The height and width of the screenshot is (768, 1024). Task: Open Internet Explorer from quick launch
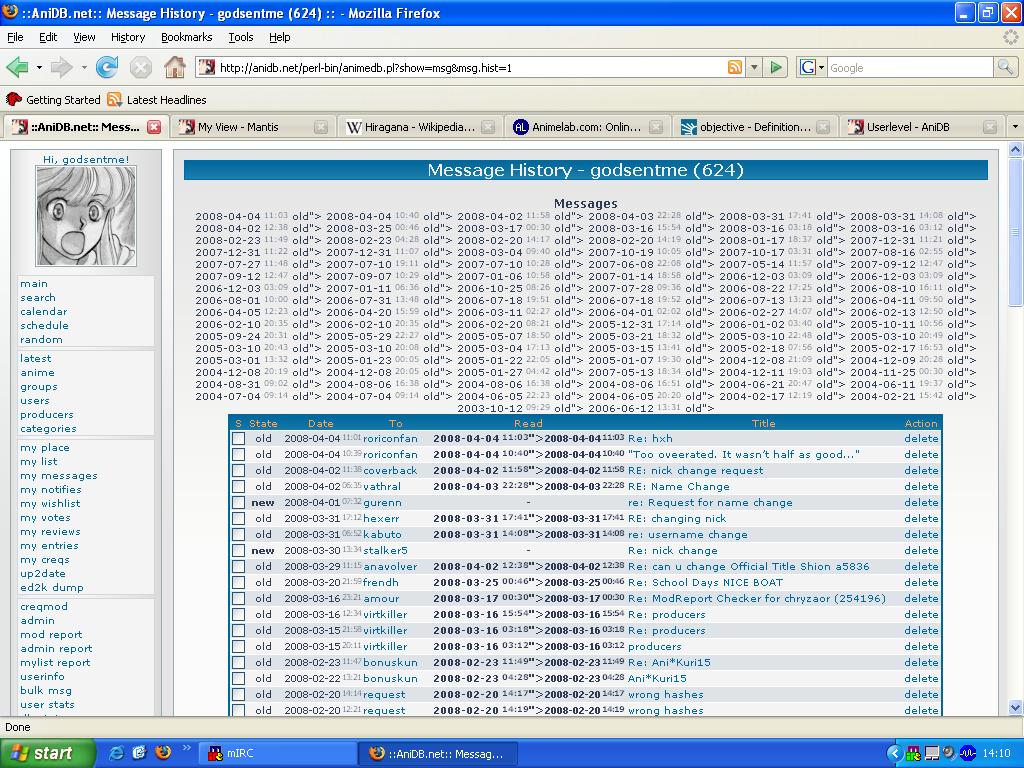coord(117,753)
